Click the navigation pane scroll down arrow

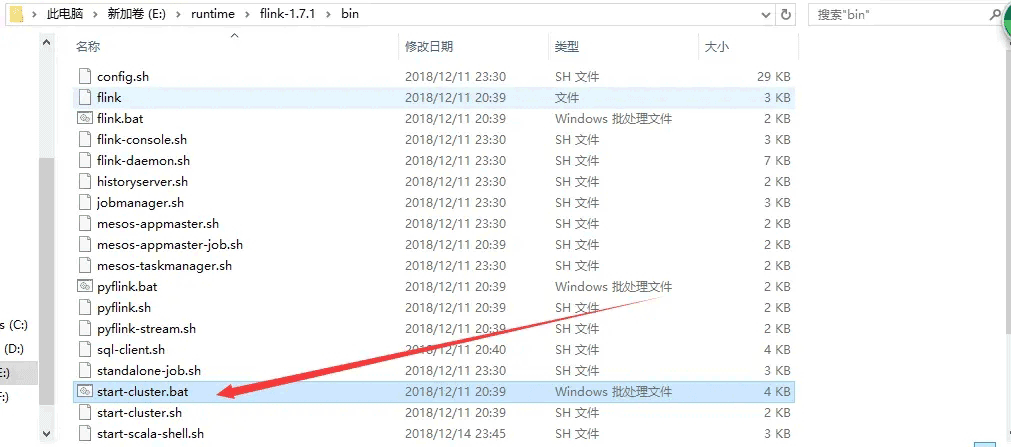[x=46, y=433]
